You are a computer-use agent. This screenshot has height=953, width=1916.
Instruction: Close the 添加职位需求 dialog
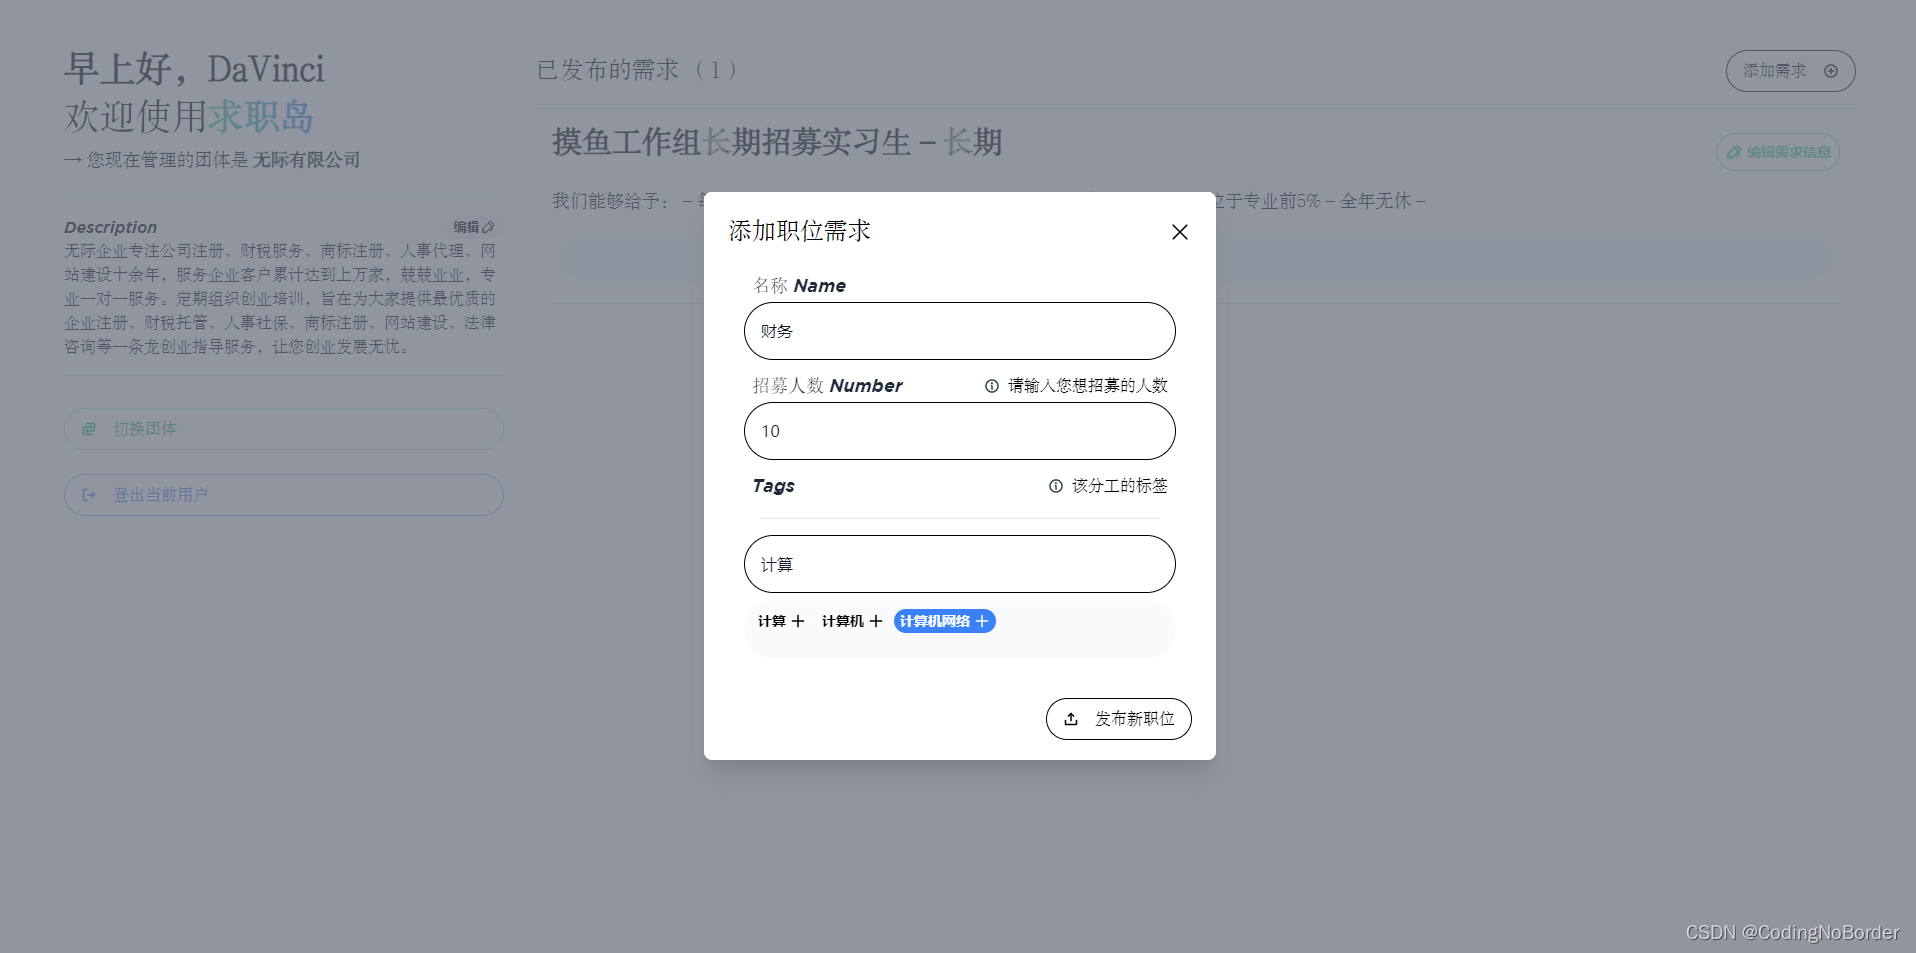click(x=1180, y=232)
